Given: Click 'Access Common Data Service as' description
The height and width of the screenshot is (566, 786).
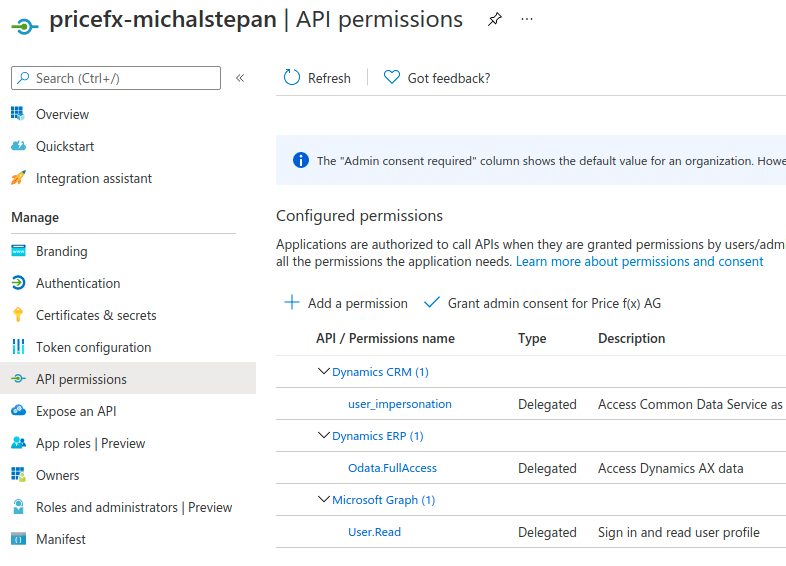Looking at the screenshot, I should tap(690, 404).
